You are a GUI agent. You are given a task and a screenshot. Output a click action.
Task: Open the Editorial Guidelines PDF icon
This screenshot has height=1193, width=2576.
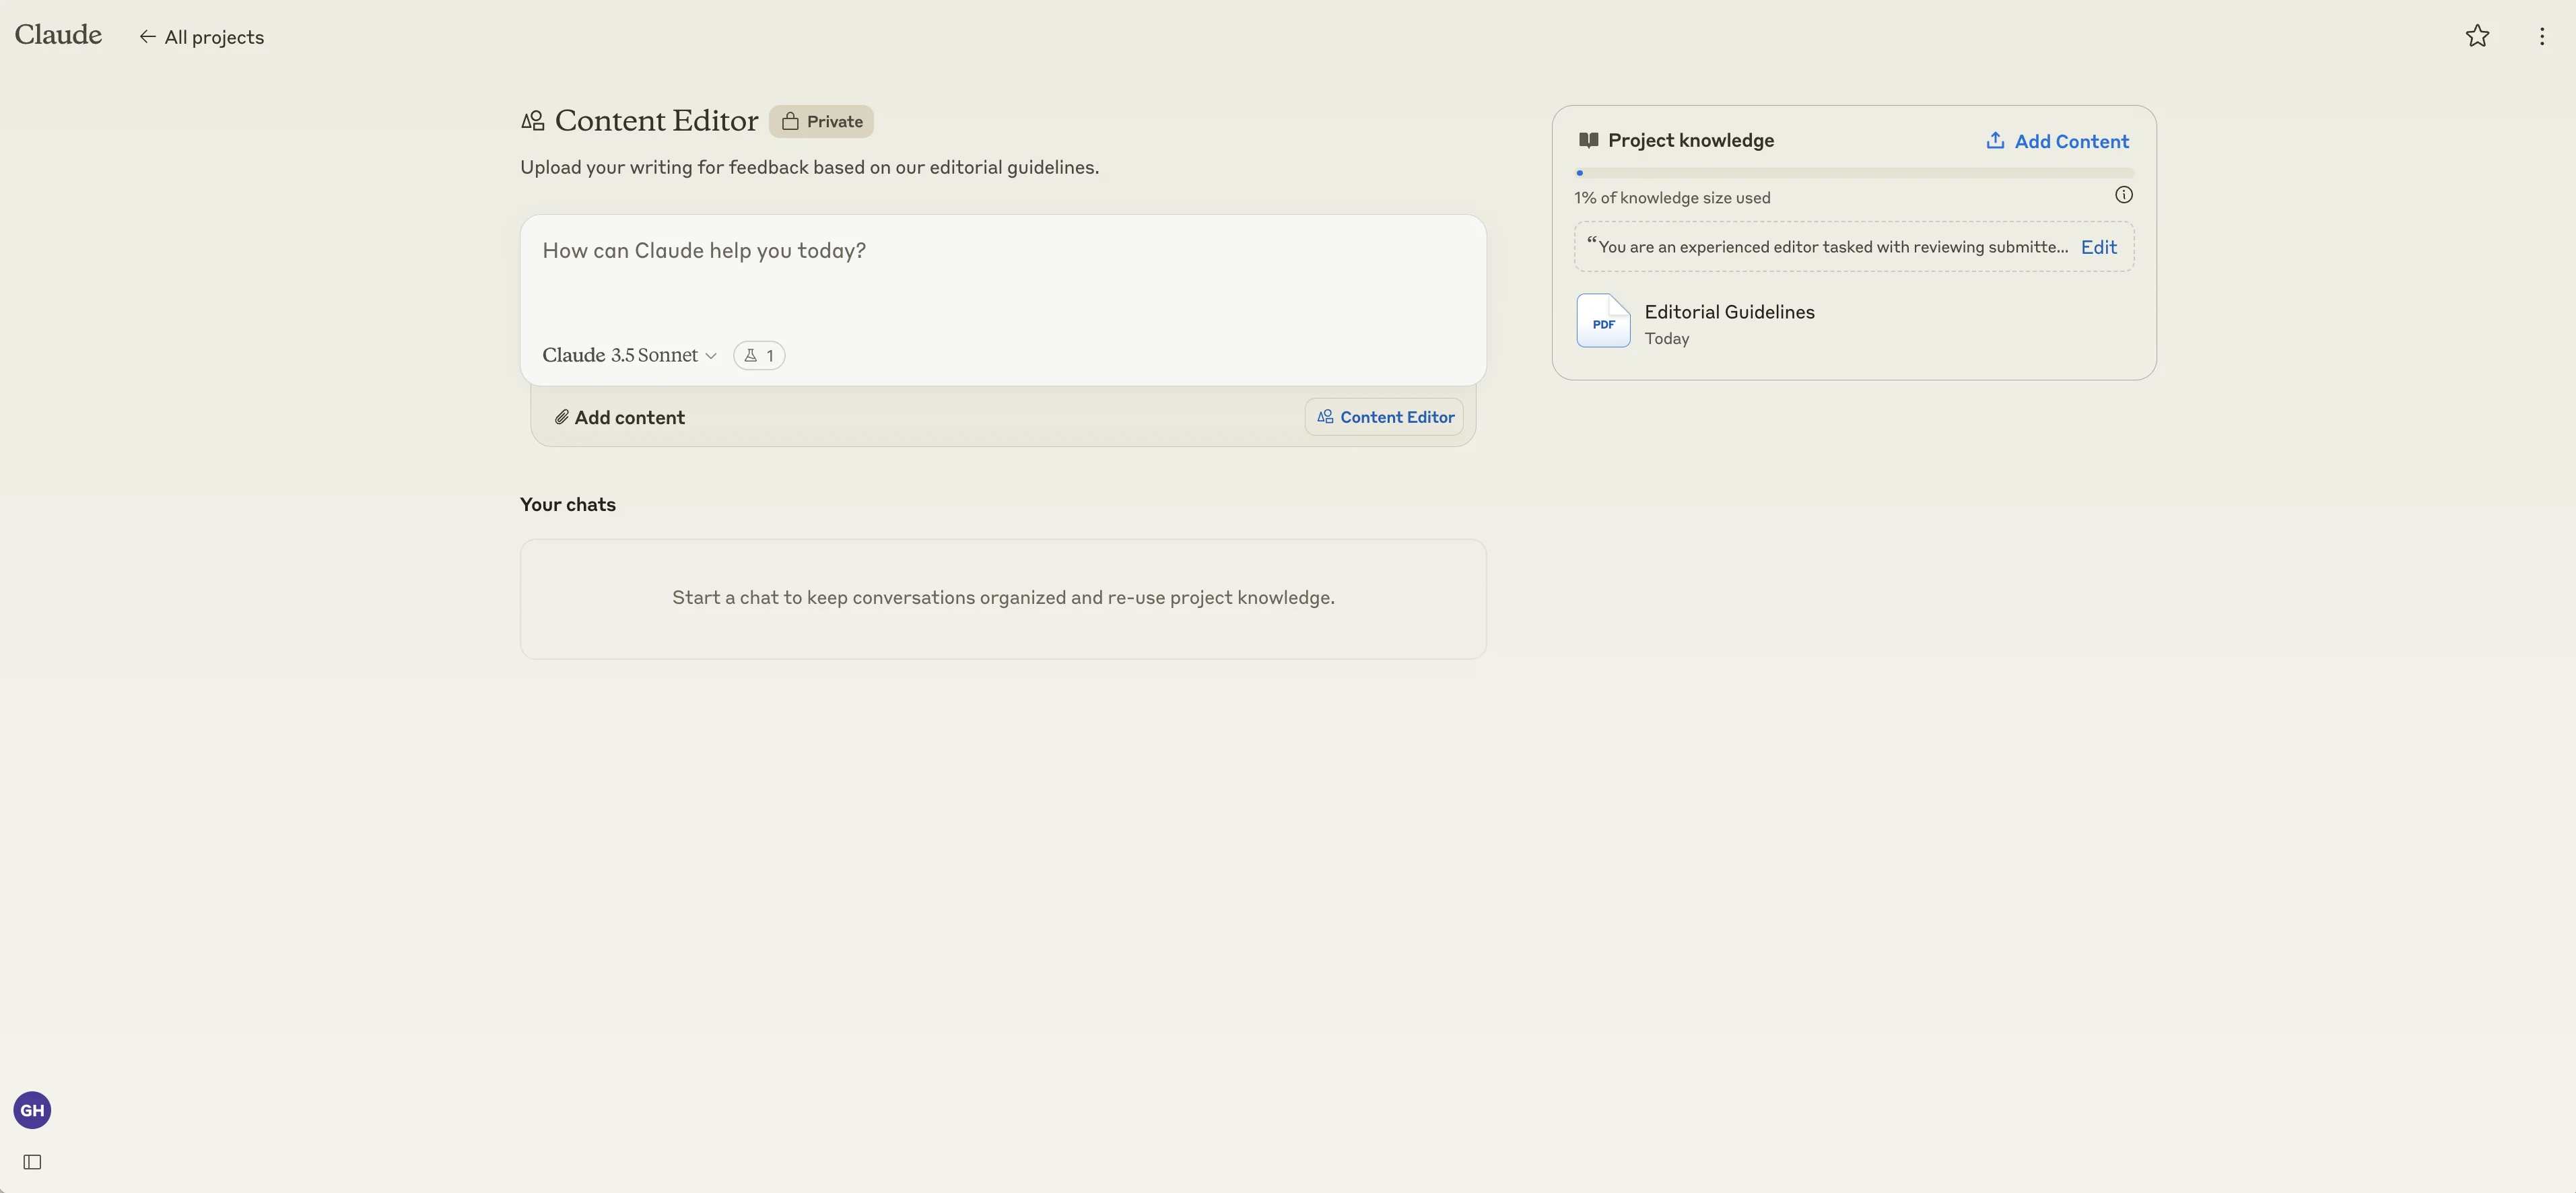coord(1602,321)
